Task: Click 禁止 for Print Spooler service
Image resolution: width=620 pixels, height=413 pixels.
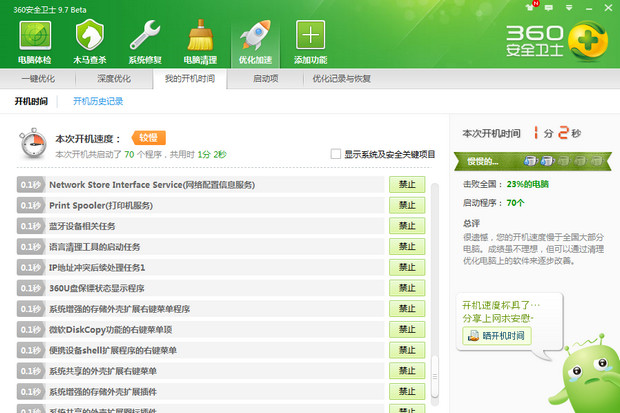Action: [406, 205]
